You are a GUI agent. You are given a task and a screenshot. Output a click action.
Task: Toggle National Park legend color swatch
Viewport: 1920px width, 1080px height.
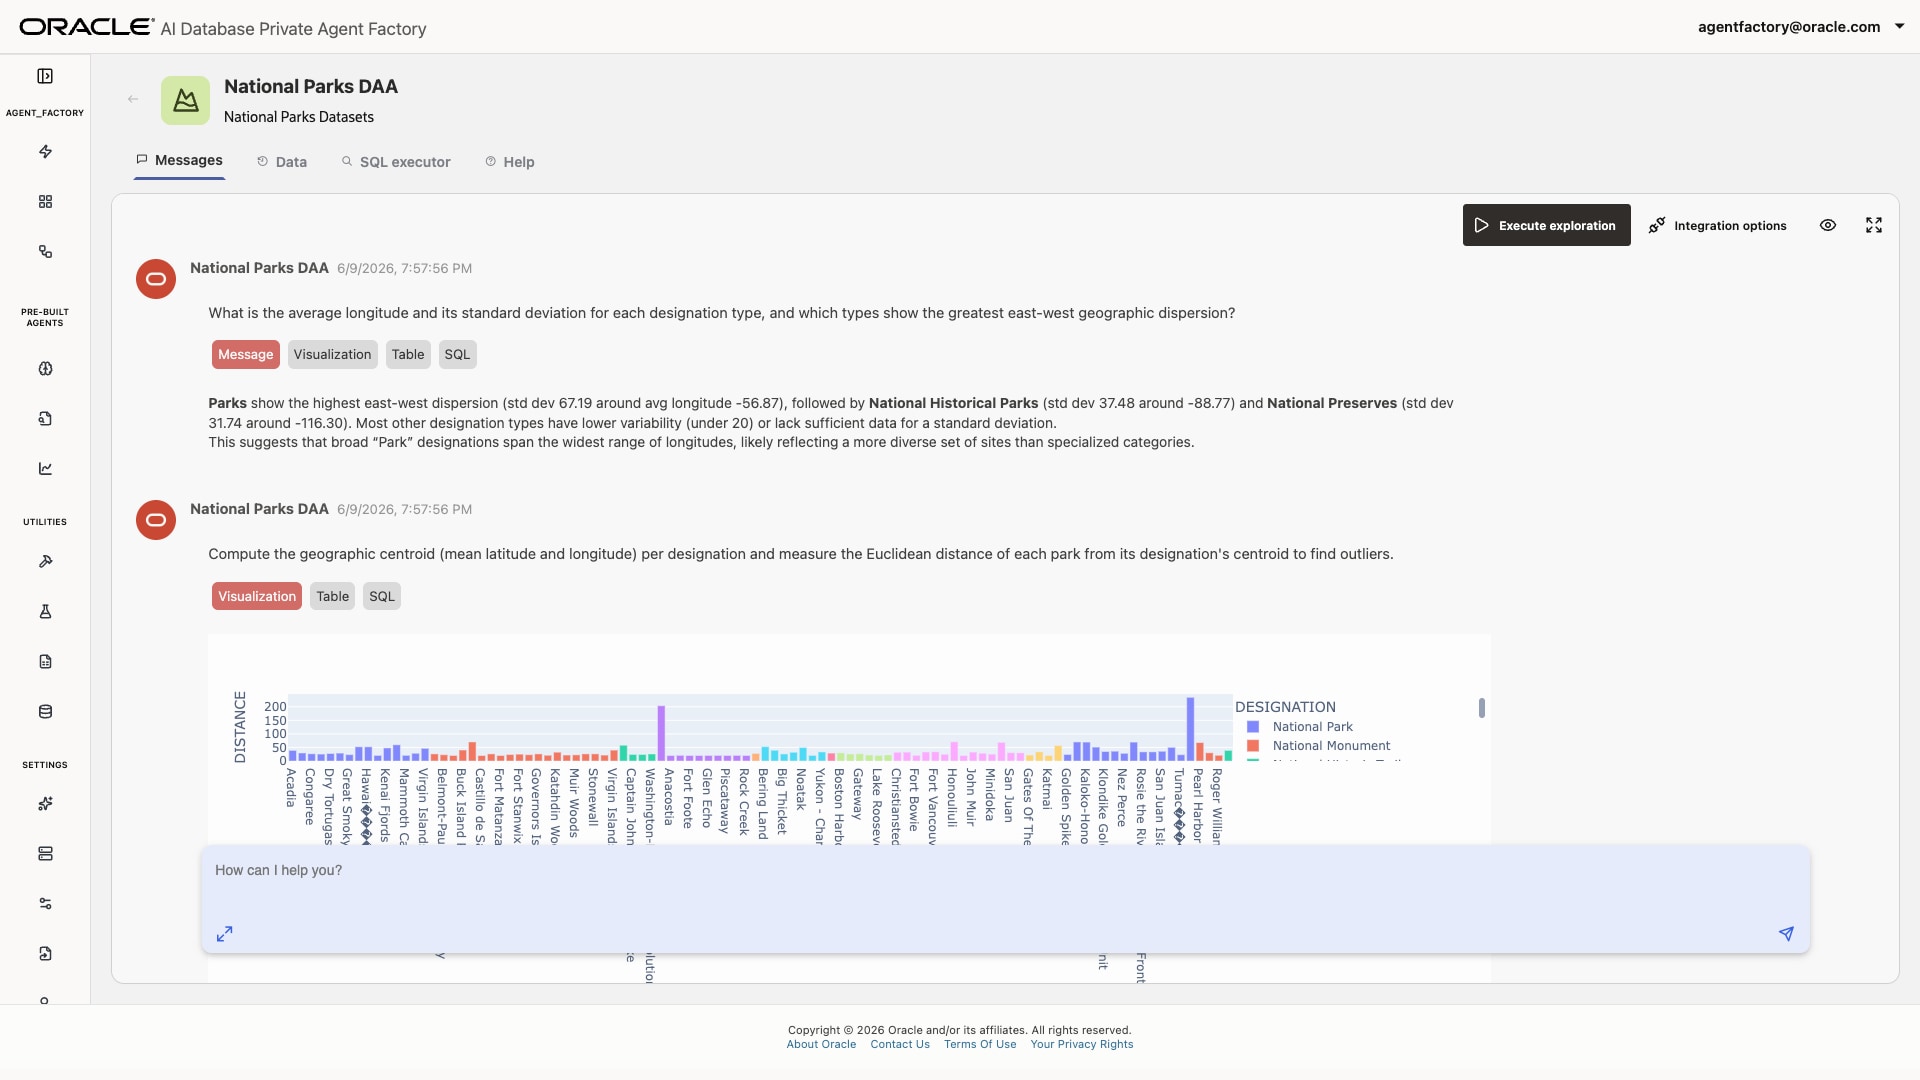[1253, 727]
